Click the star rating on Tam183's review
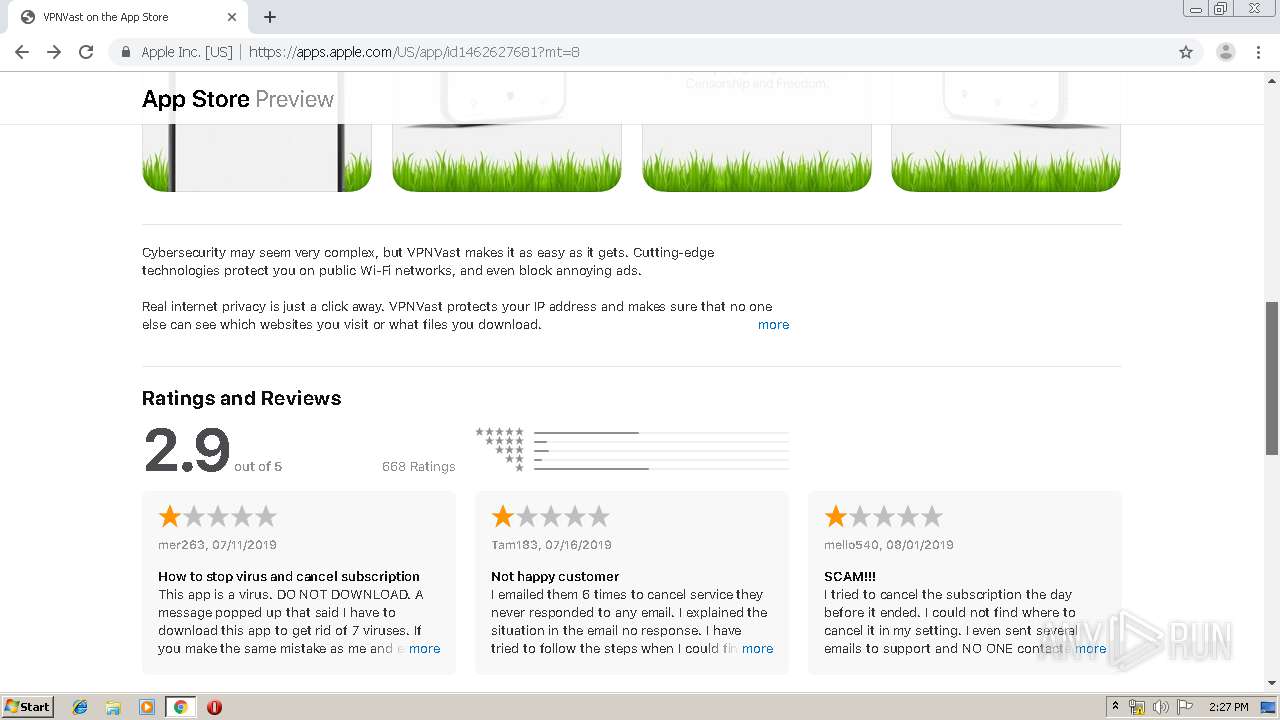This screenshot has width=1280, height=720. click(550, 516)
